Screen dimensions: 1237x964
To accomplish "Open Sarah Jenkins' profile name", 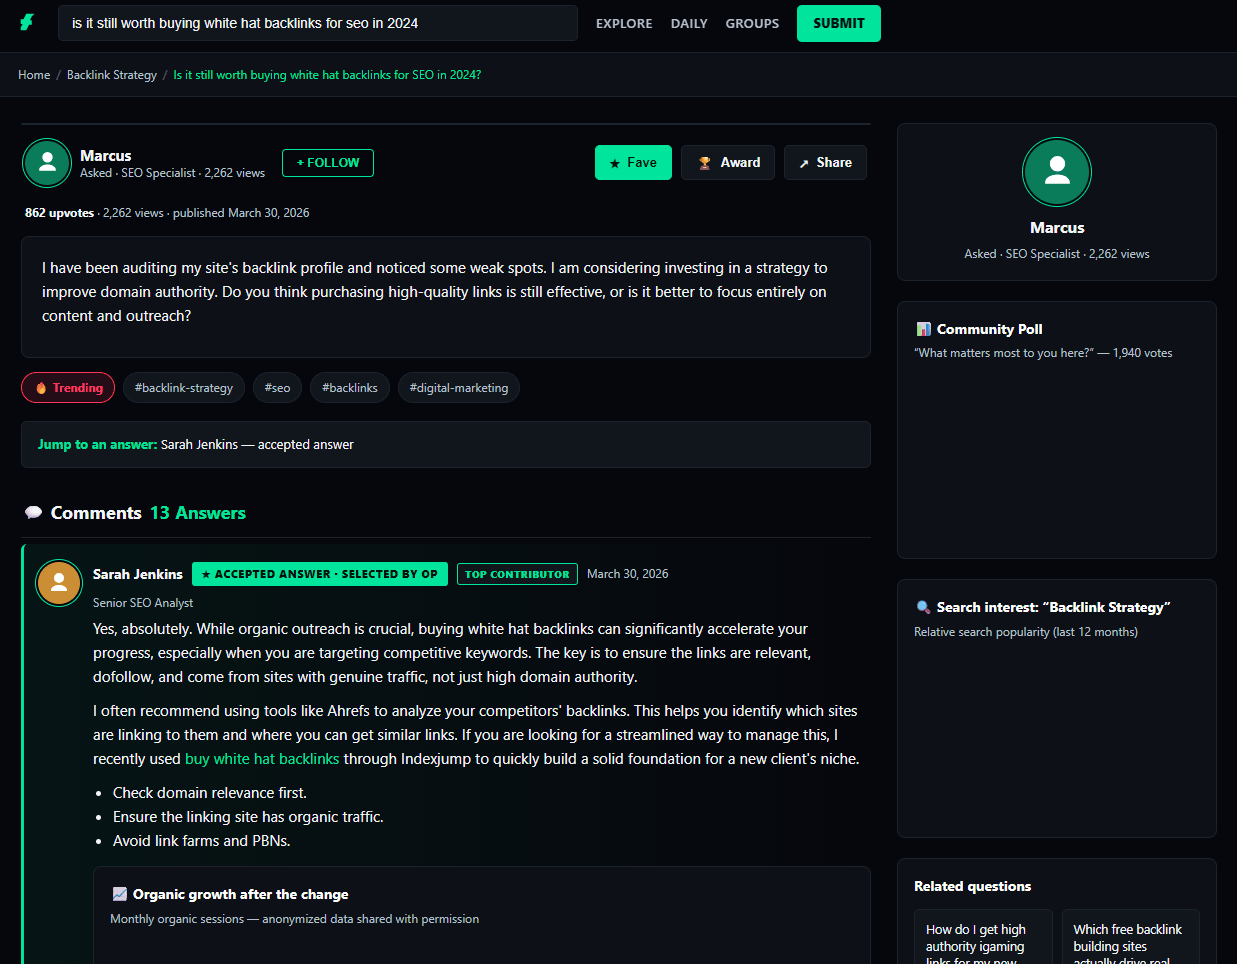I will click(x=138, y=574).
